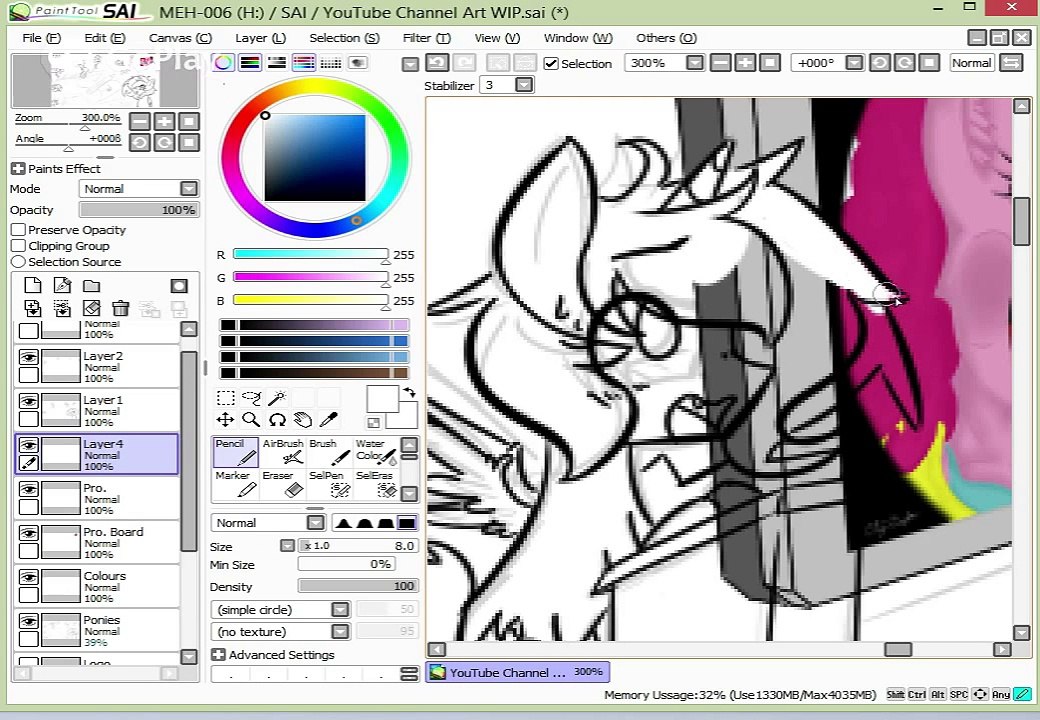Select the SelPen tool
1040x720 pixels.
click(330, 484)
